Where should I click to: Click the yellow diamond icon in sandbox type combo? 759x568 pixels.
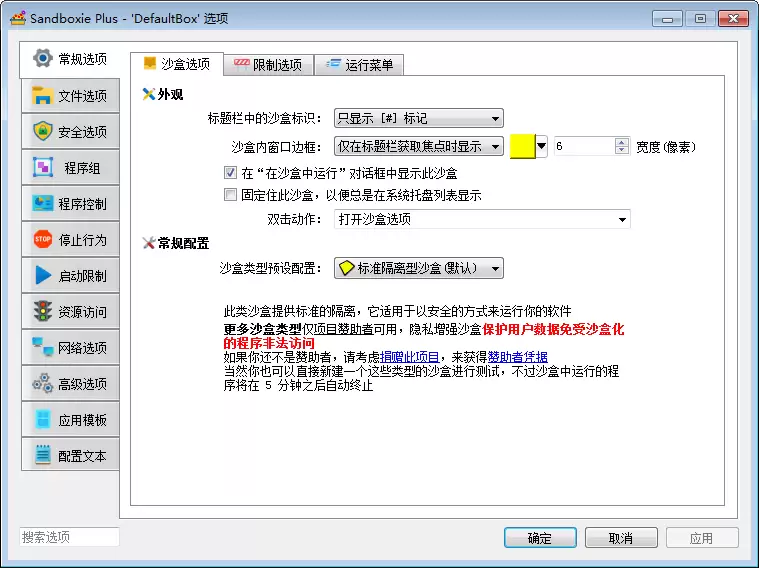[347, 268]
